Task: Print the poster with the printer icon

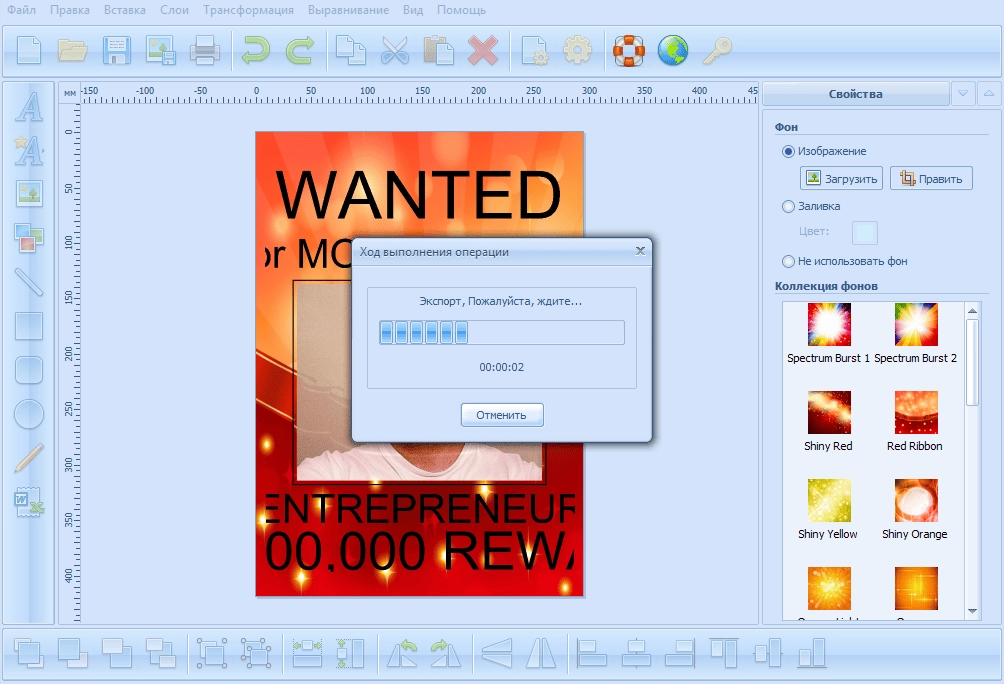Action: pos(204,51)
